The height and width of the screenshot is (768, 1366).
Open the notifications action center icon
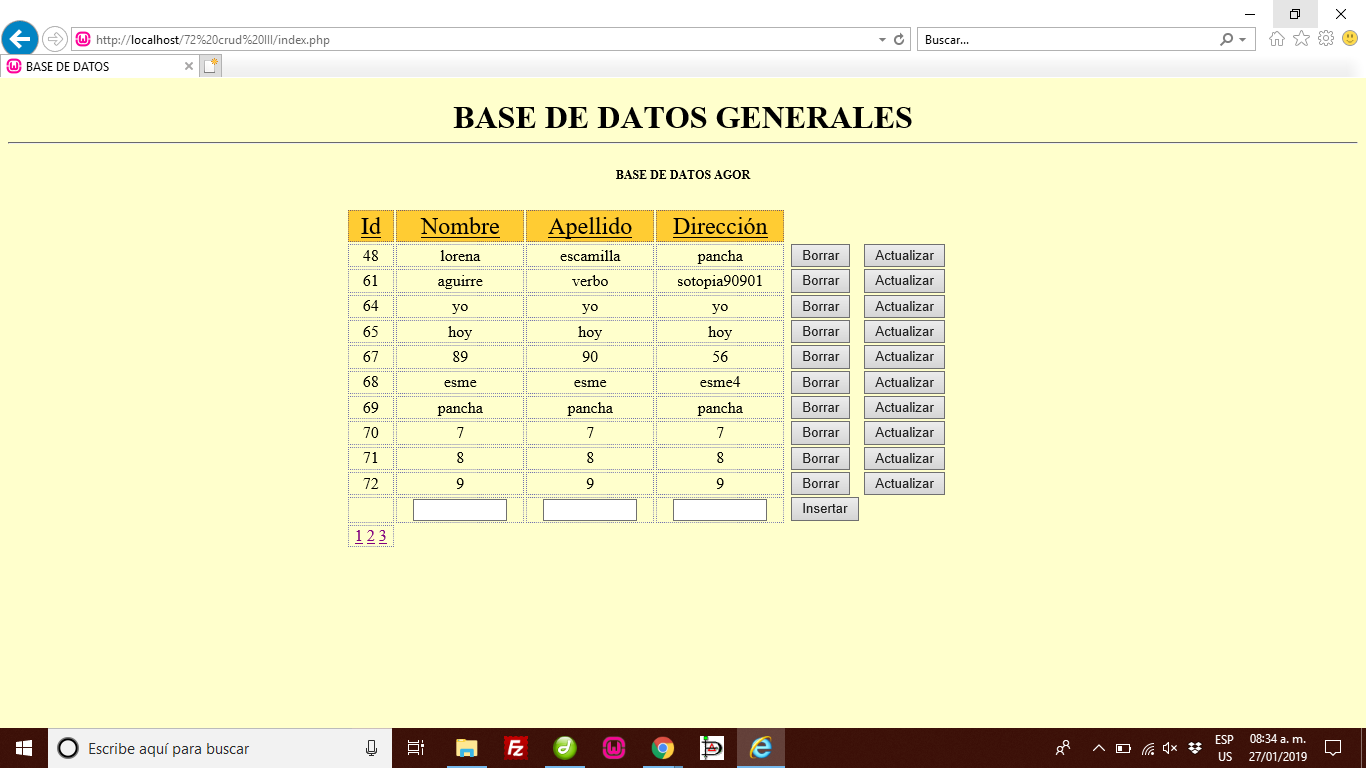click(x=1333, y=748)
